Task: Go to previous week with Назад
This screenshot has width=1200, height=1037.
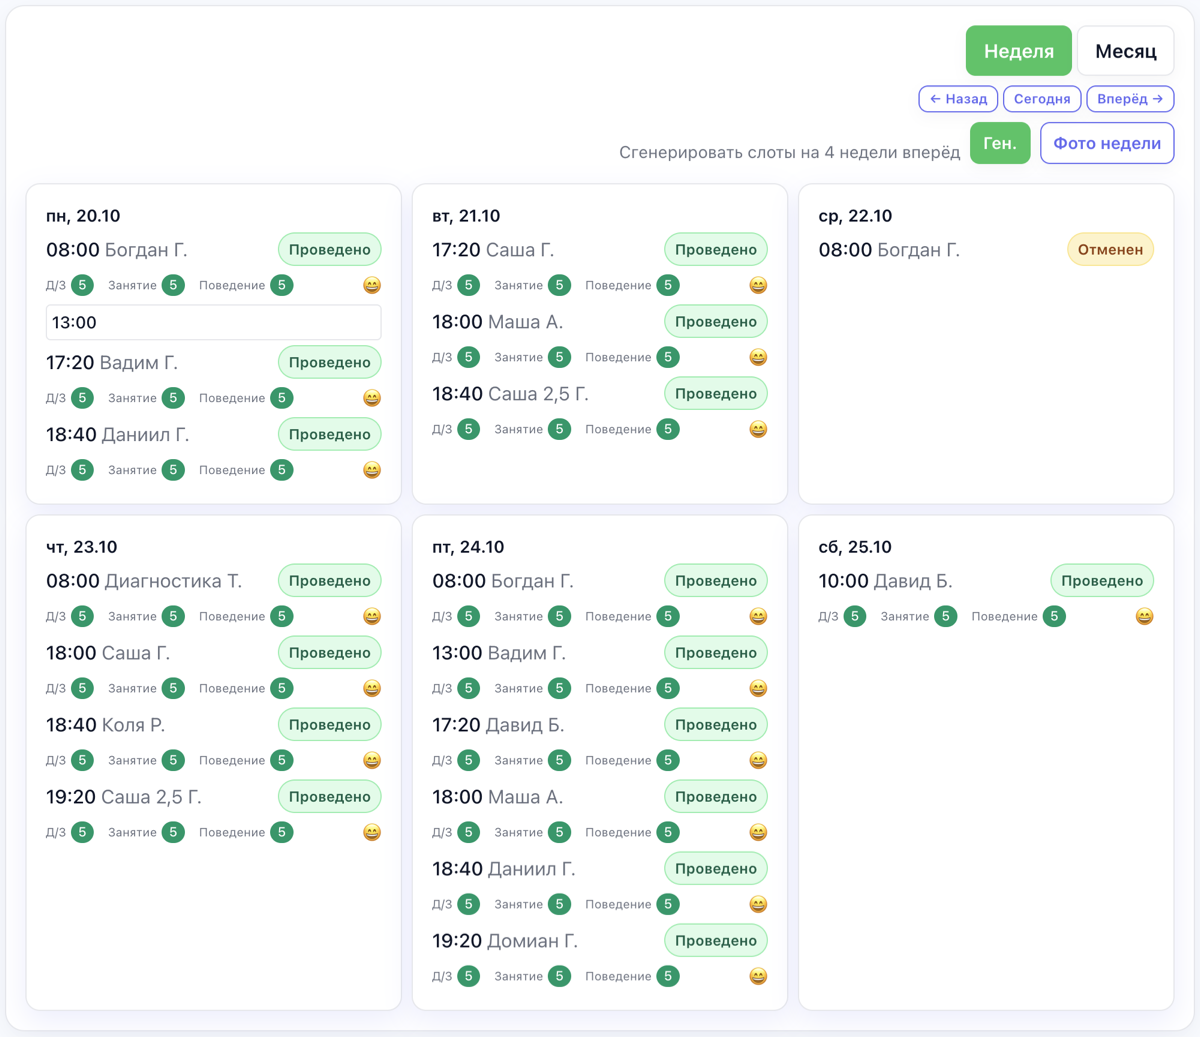Action: (x=958, y=99)
